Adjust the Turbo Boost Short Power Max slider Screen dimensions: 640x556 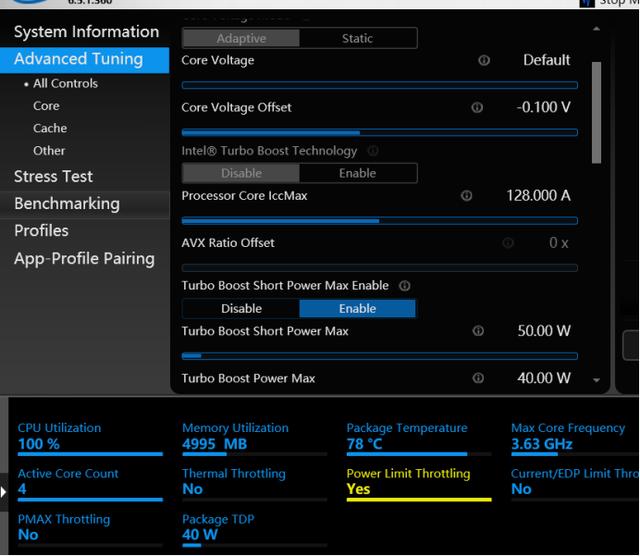pos(380,356)
